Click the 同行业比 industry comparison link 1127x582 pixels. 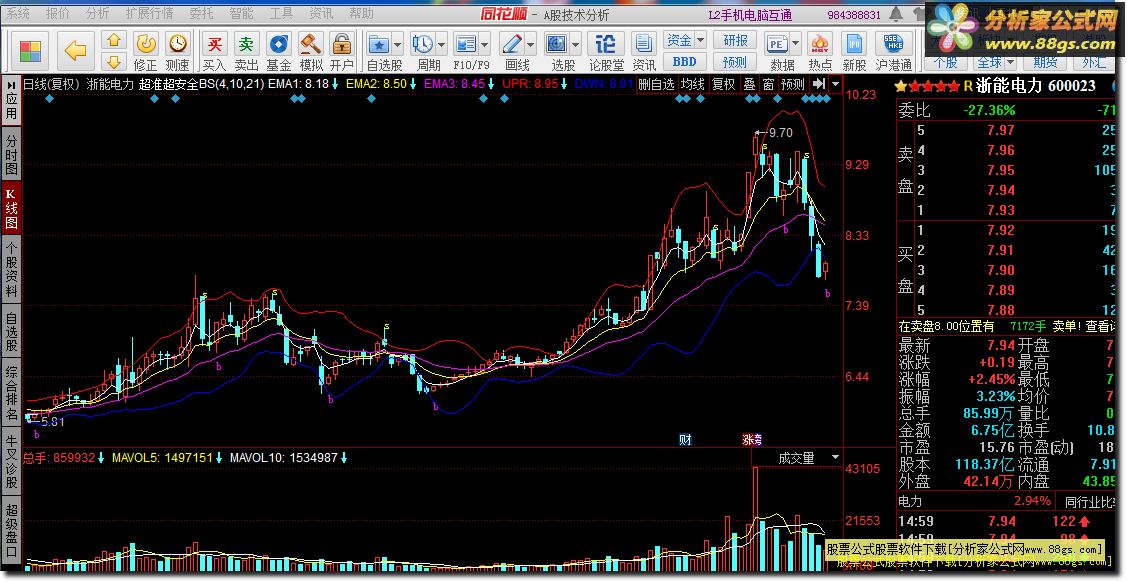click(x=1091, y=501)
